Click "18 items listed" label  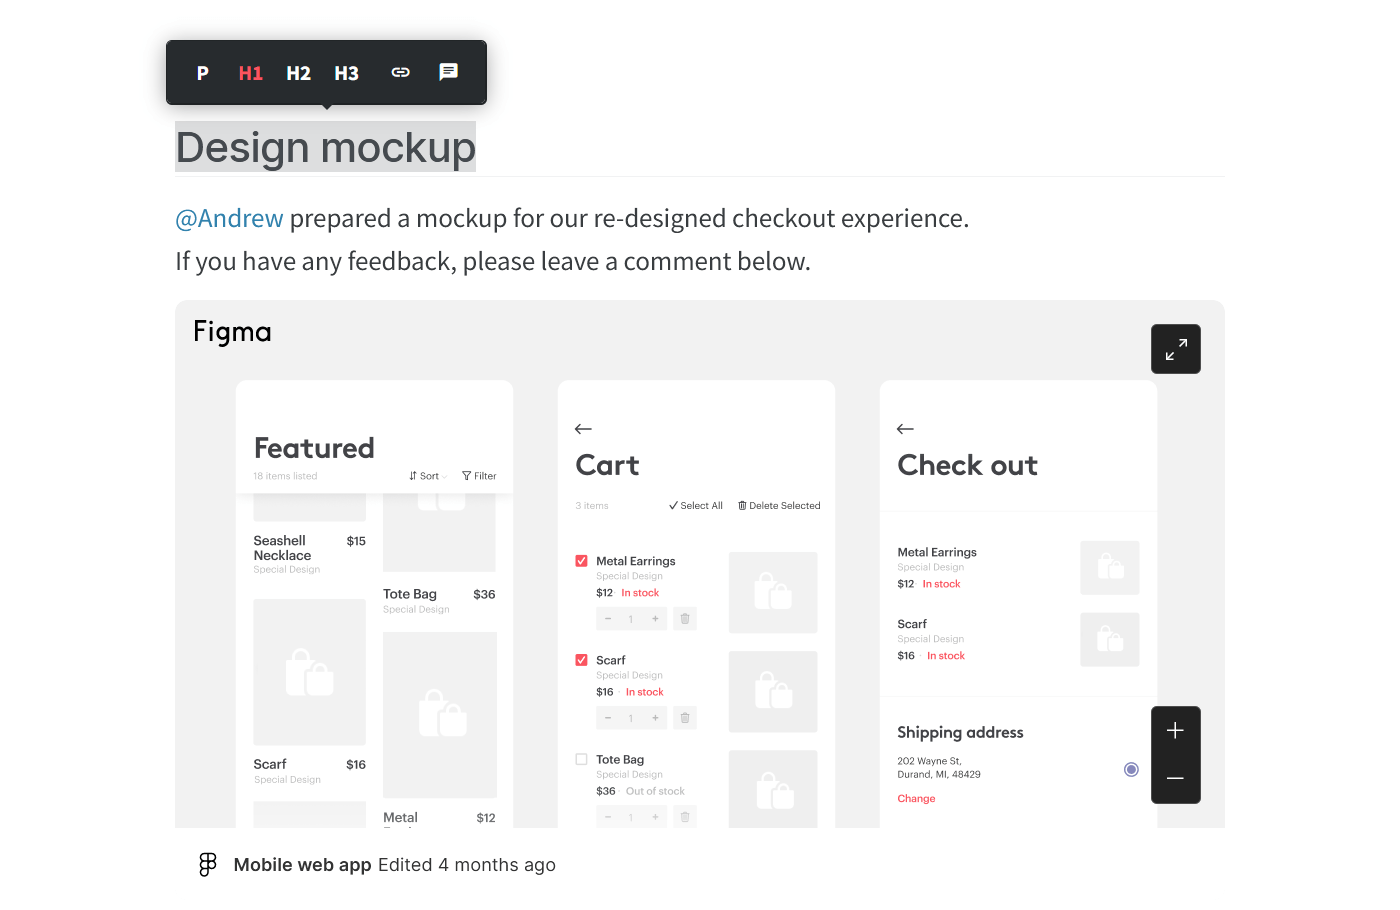285,476
